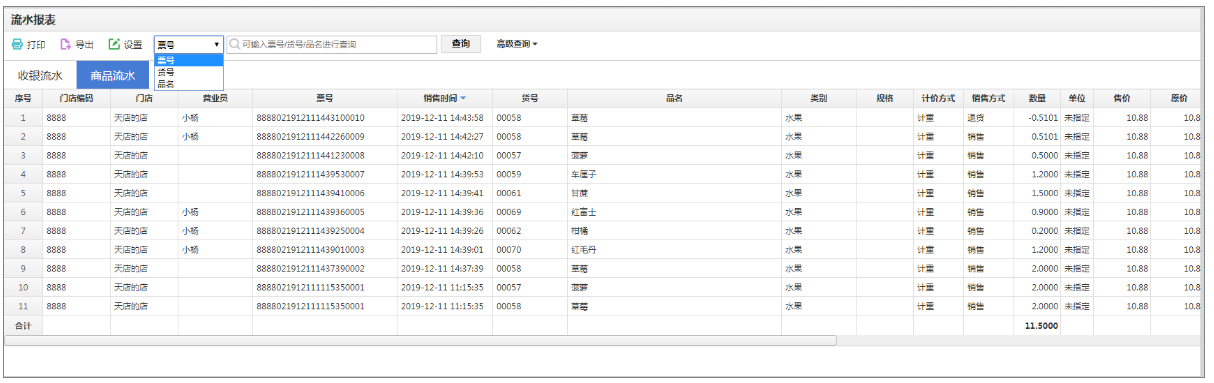Select ticket number 888802191211439410006

point(311,193)
